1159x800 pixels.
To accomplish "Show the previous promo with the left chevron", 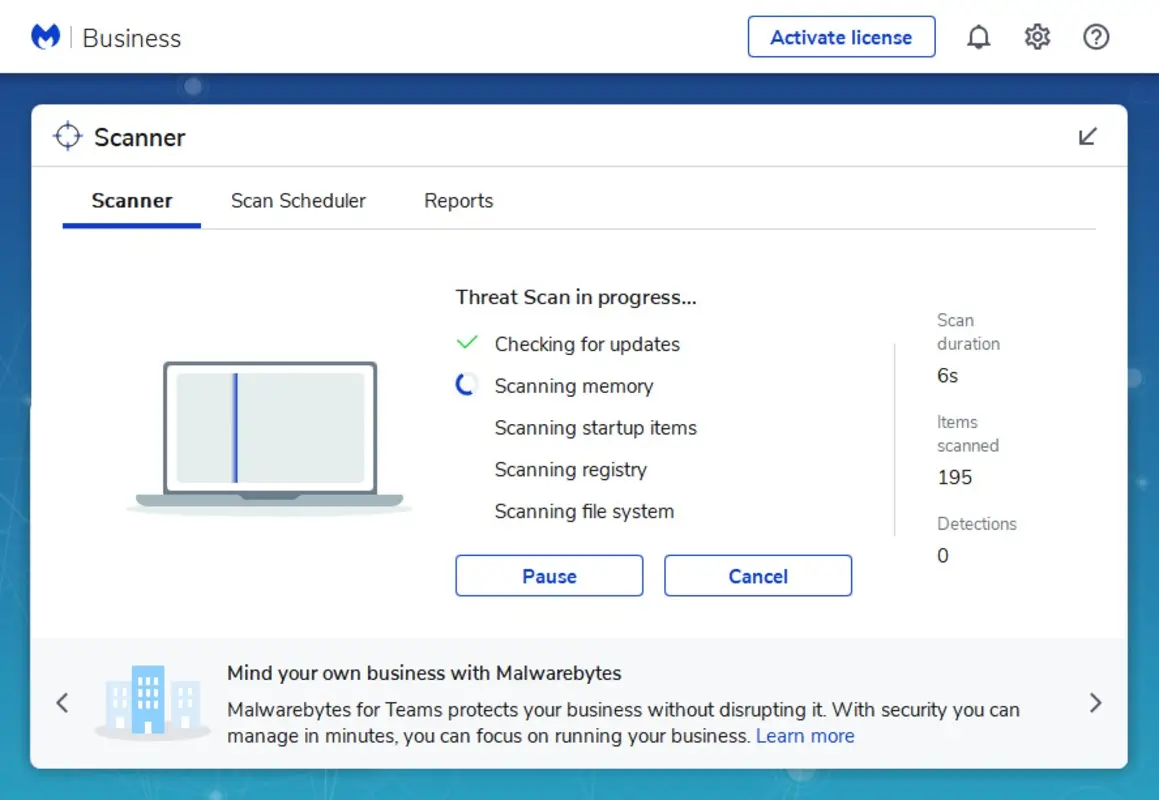I will 62,702.
